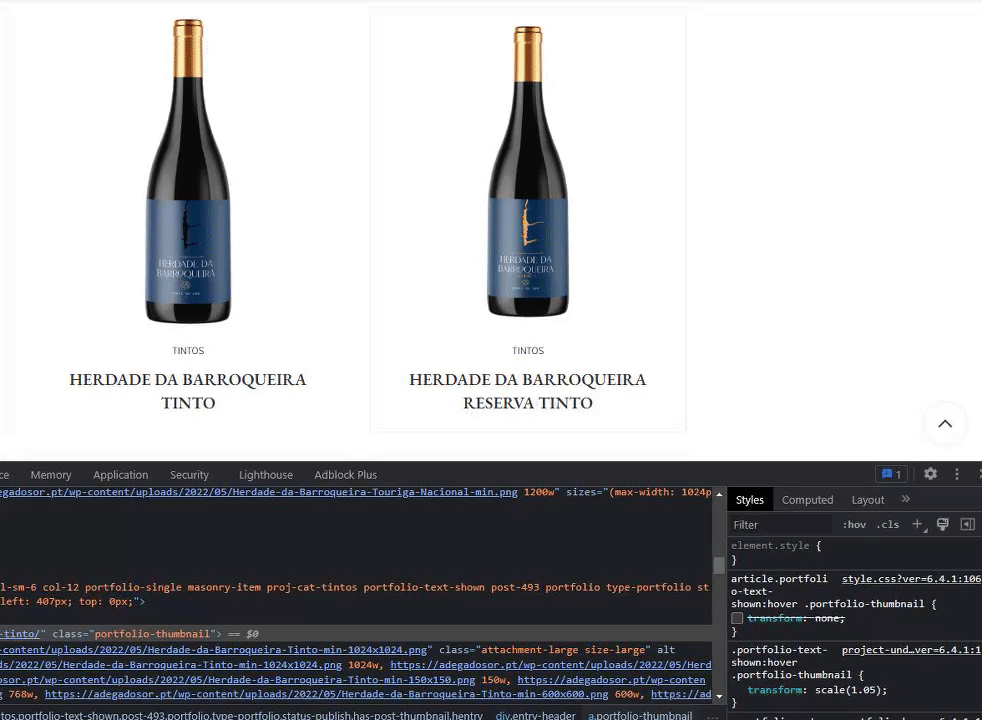Open the issues counter badge showing 1
Image resolution: width=982 pixels, height=720 pixels.
tap(891, 474)
